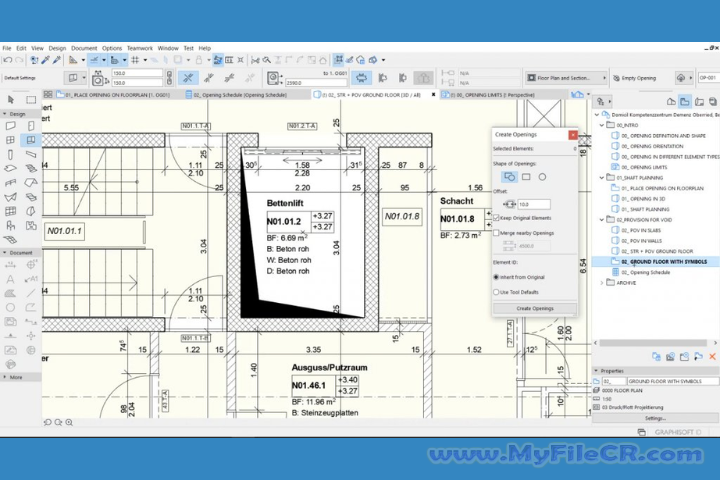Click Default Settings in info box
Image resolution: width=720 pixels, height=480 pixels.
click(20, 78)
